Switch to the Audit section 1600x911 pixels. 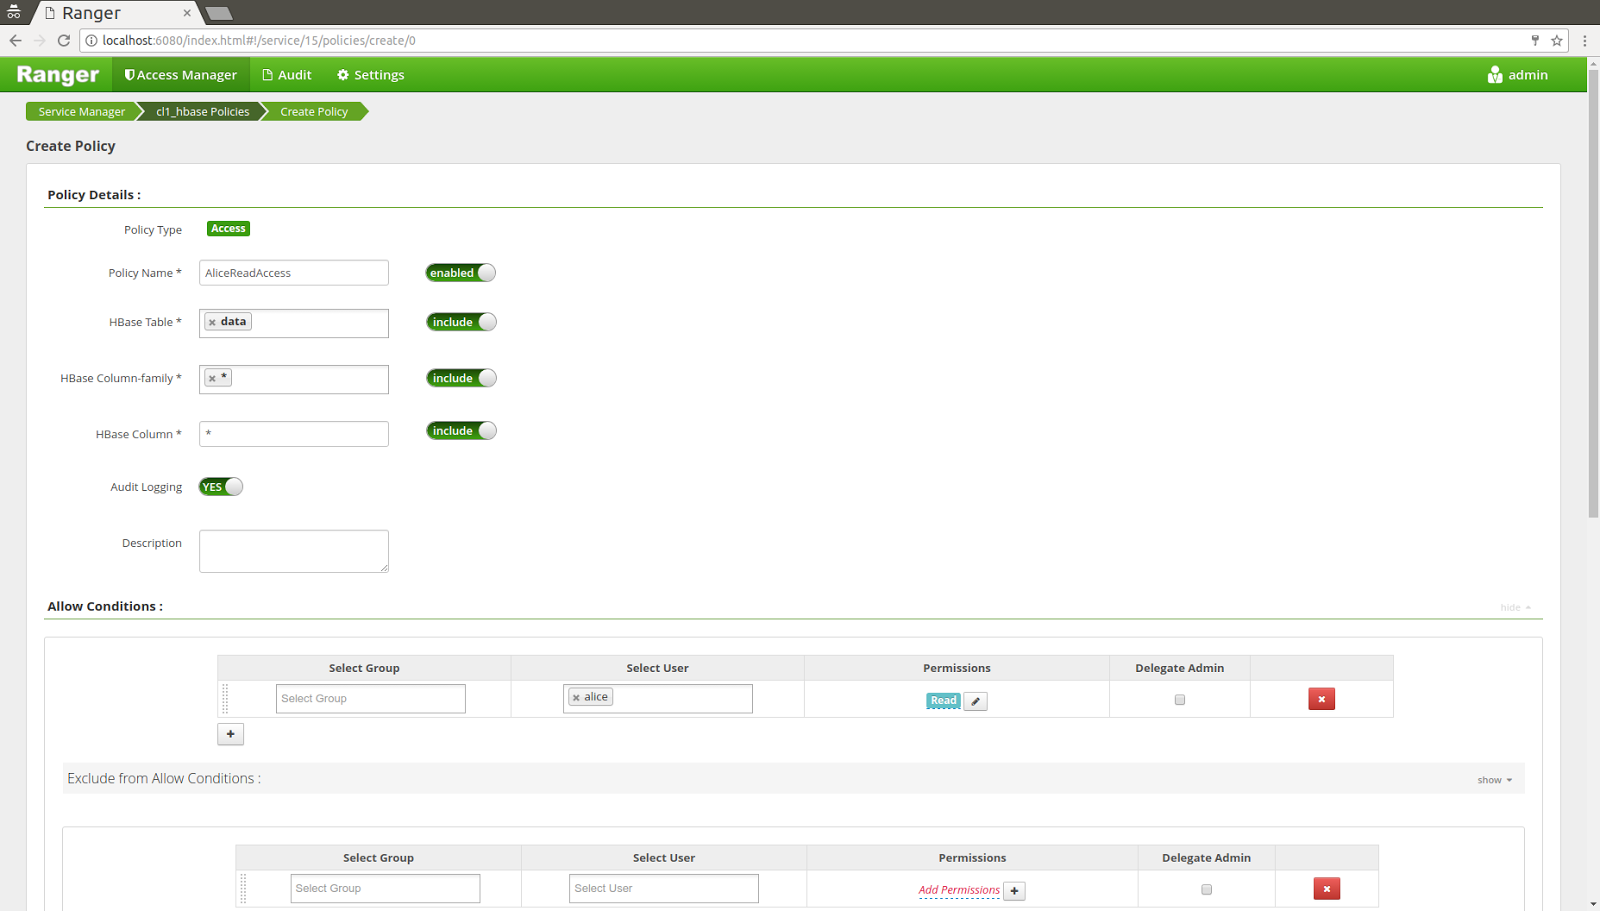click(287, 74)
